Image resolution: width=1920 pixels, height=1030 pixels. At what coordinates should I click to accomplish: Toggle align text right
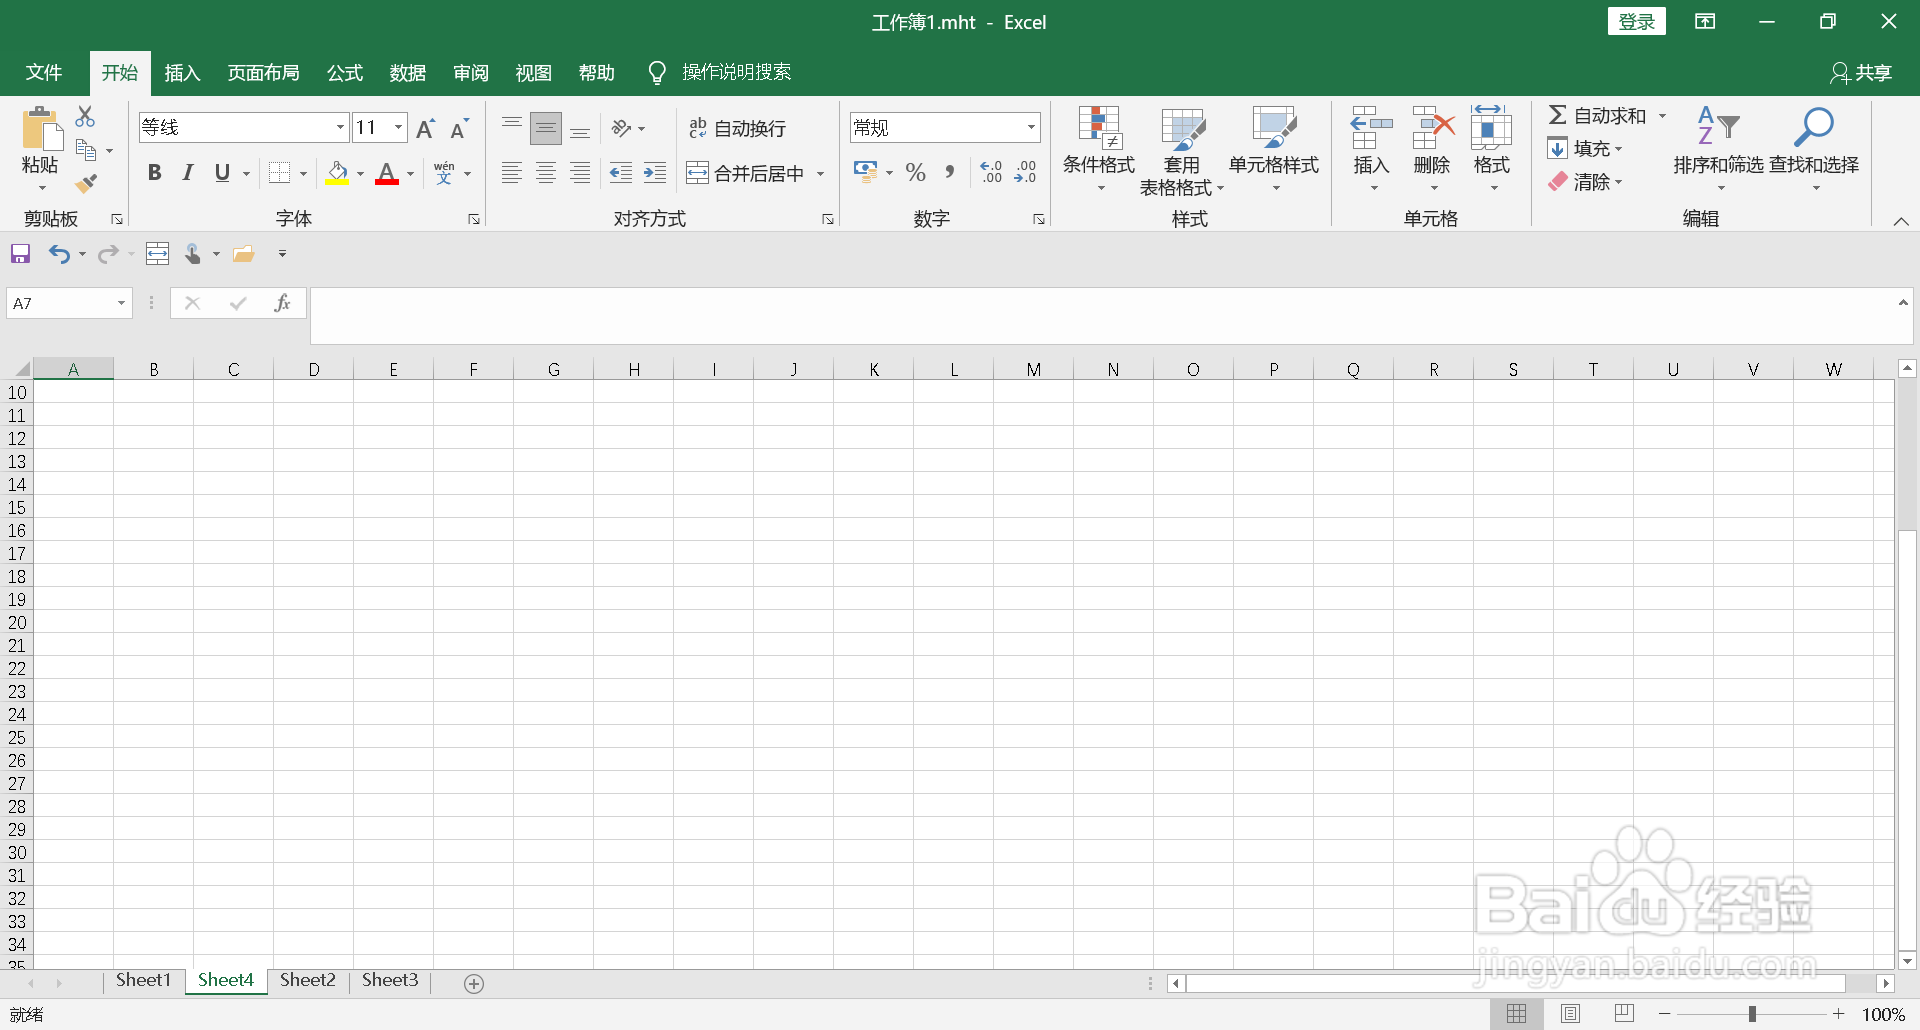click(x=580, y=173)
